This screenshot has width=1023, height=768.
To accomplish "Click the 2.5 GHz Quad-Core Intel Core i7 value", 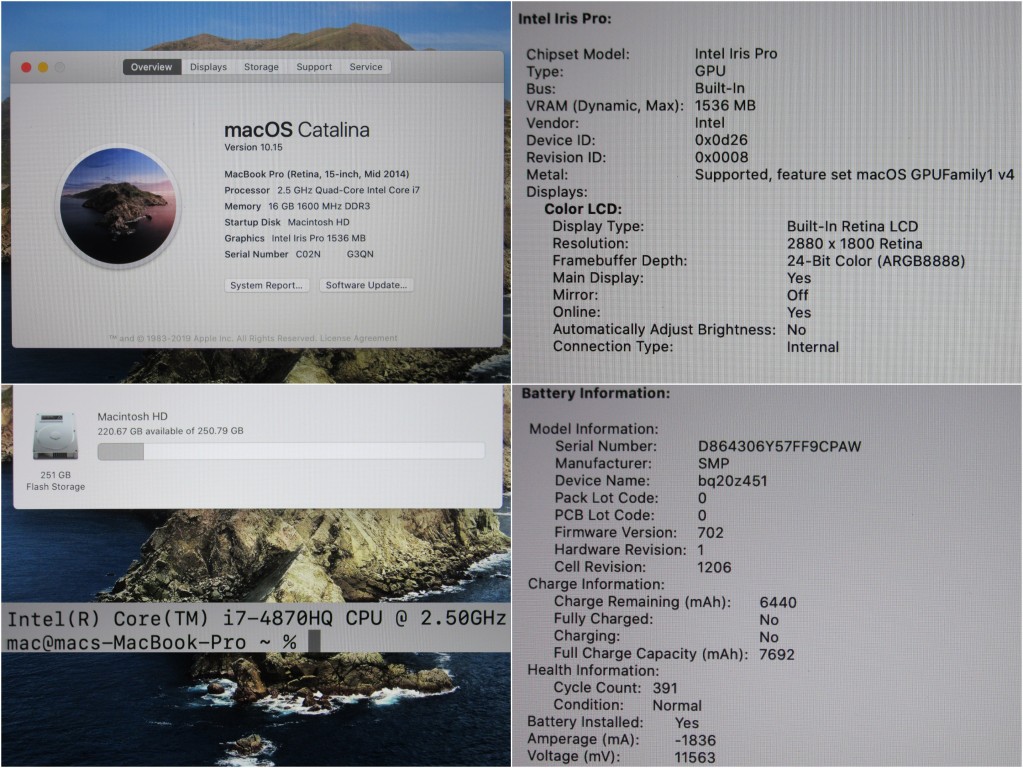I will click(x=348, y=191).
